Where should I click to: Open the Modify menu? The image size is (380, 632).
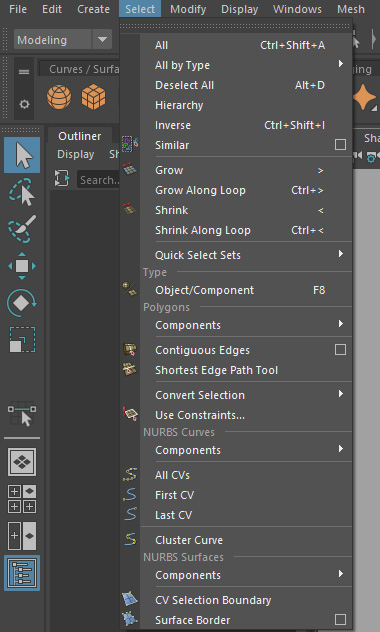pyautogui.click(x=188, y=9)
